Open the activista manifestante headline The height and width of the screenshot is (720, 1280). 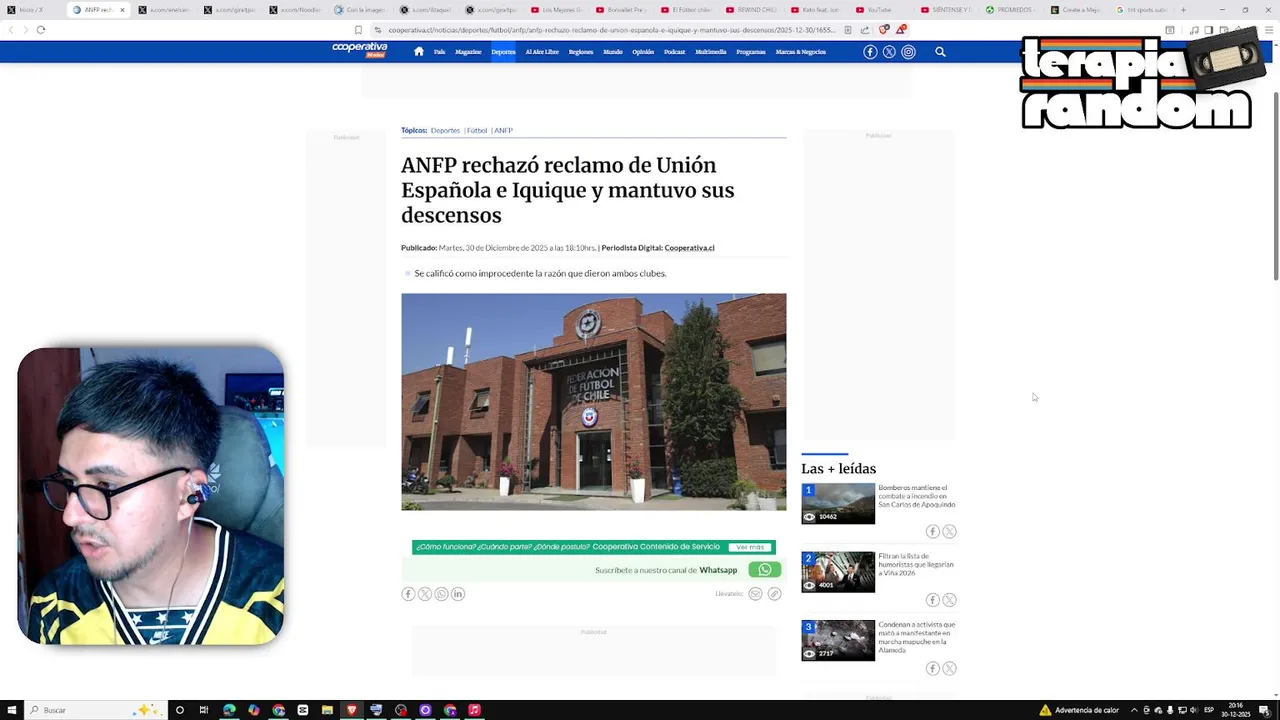pyautogui.click(x=917, y=637)
